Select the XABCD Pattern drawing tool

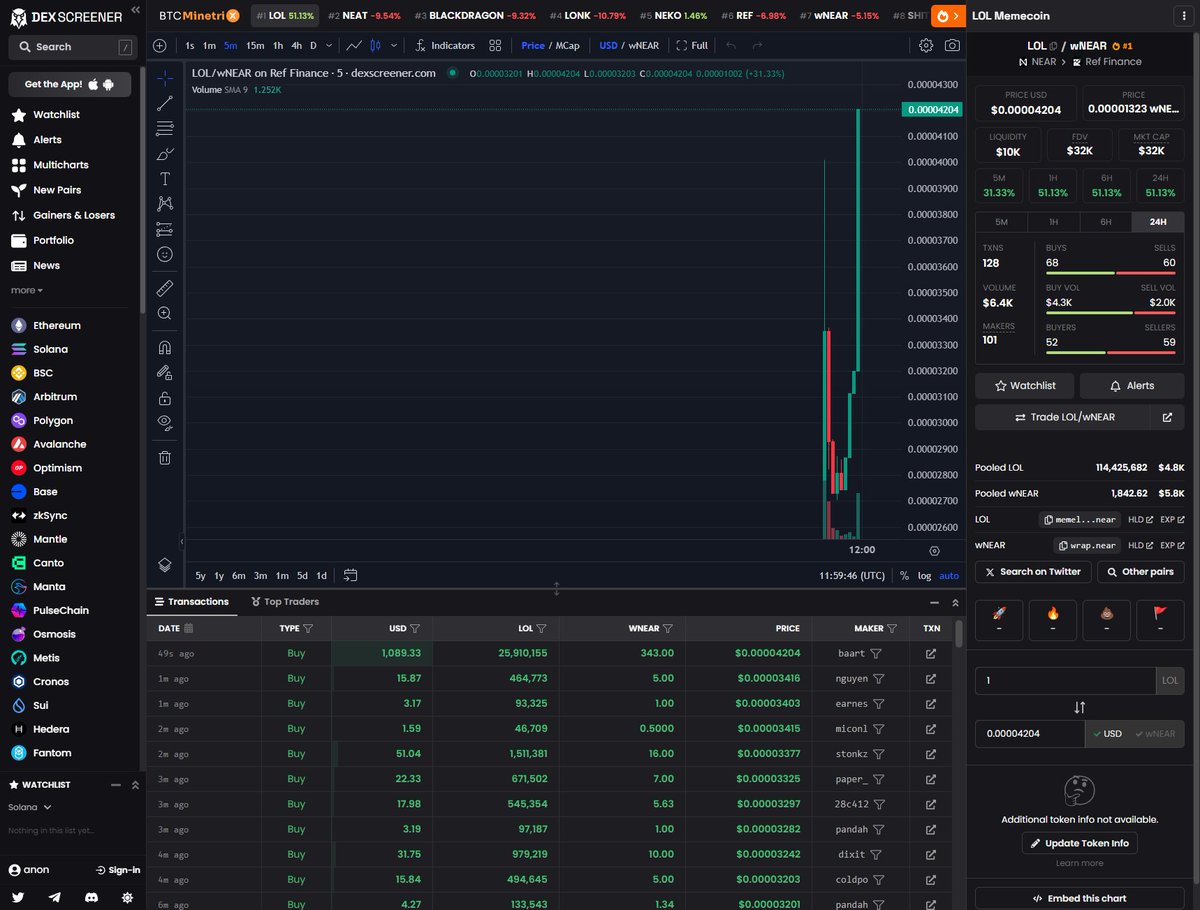(165, 204)
